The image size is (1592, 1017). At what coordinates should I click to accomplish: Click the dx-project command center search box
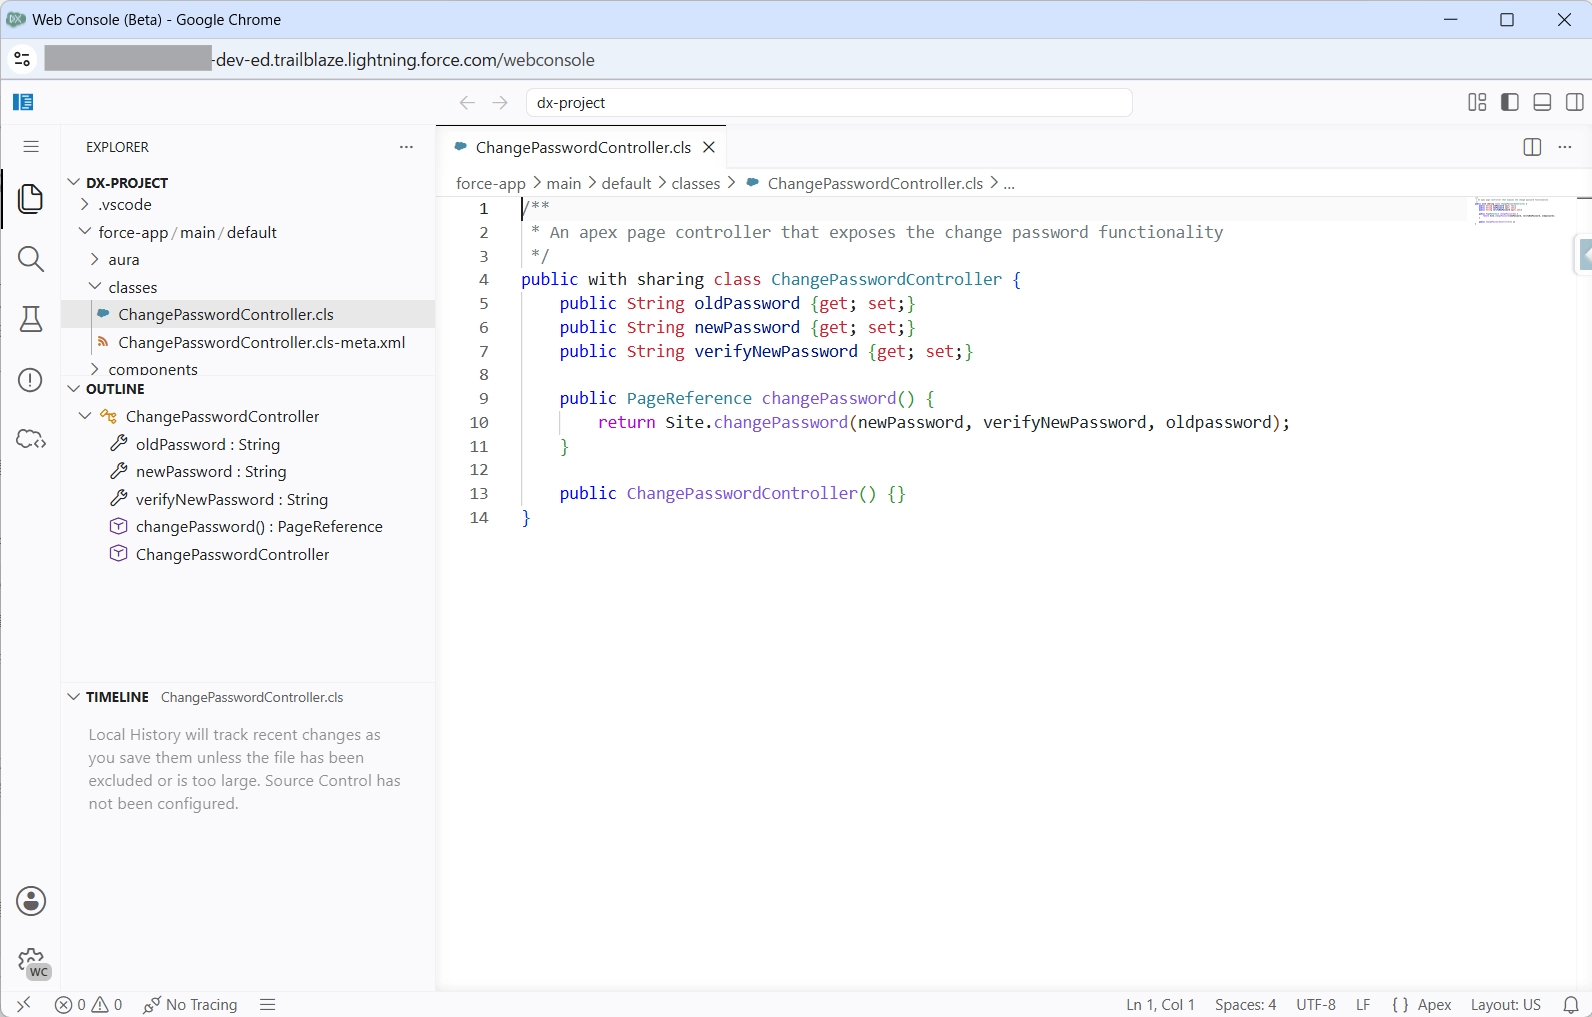tap(829, 103)
